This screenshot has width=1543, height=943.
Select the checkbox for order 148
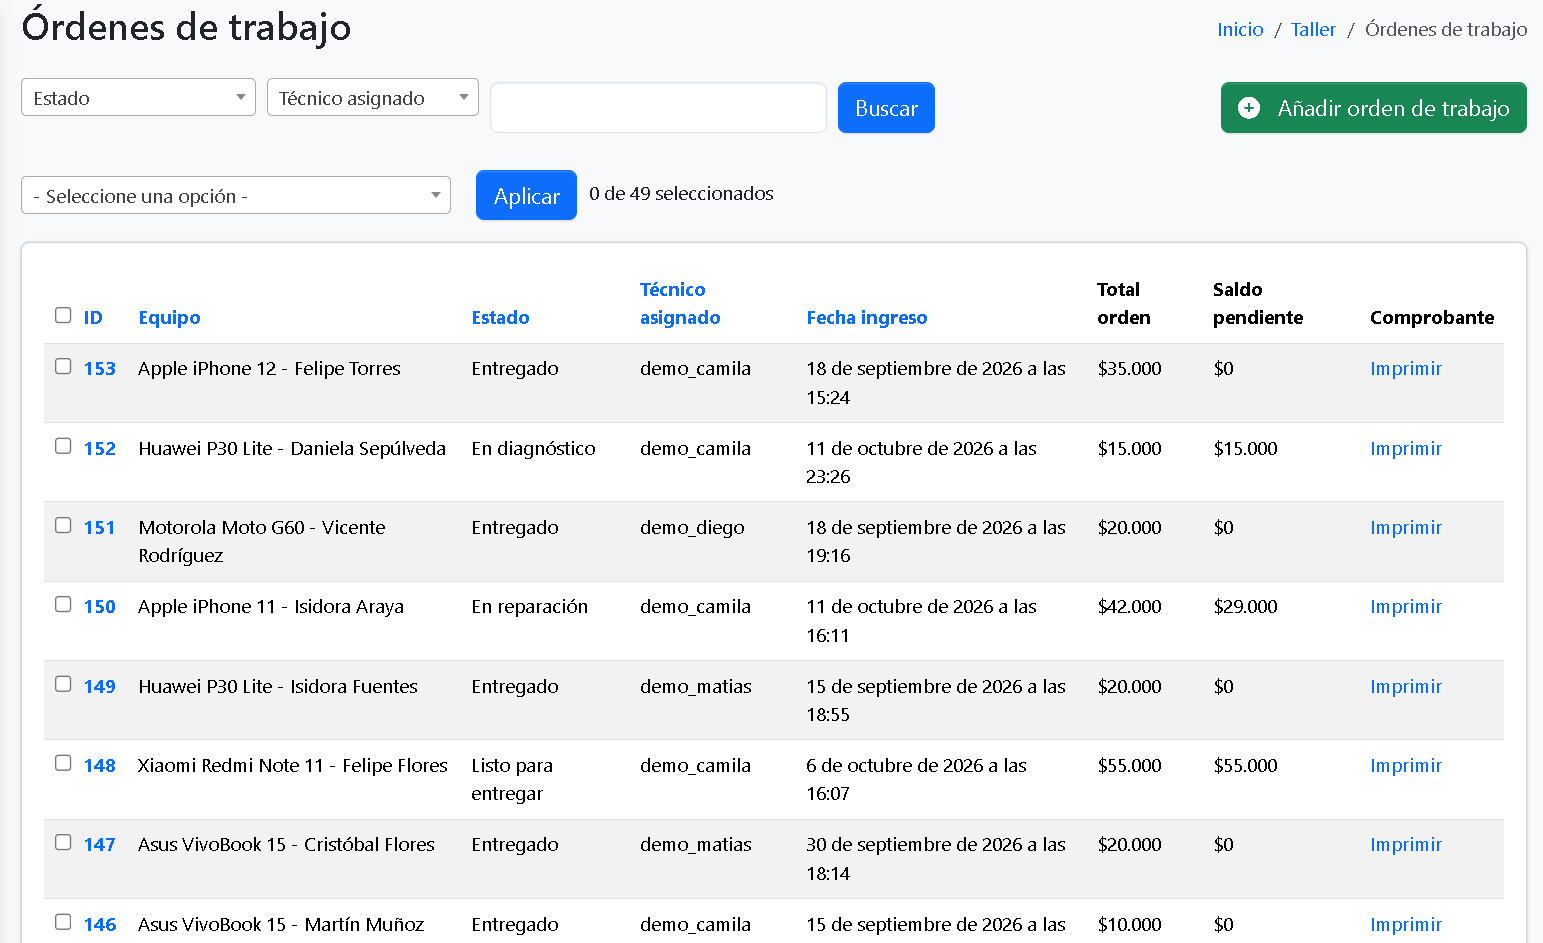pyautogui.click(x=63, y=763)
